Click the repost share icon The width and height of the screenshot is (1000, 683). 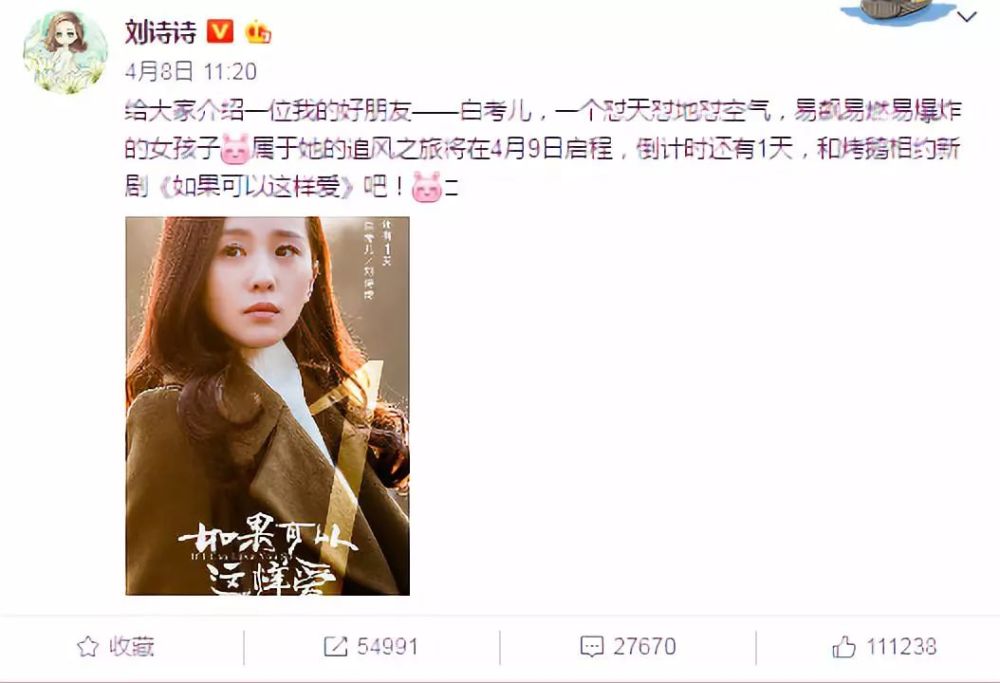(335, 647)
